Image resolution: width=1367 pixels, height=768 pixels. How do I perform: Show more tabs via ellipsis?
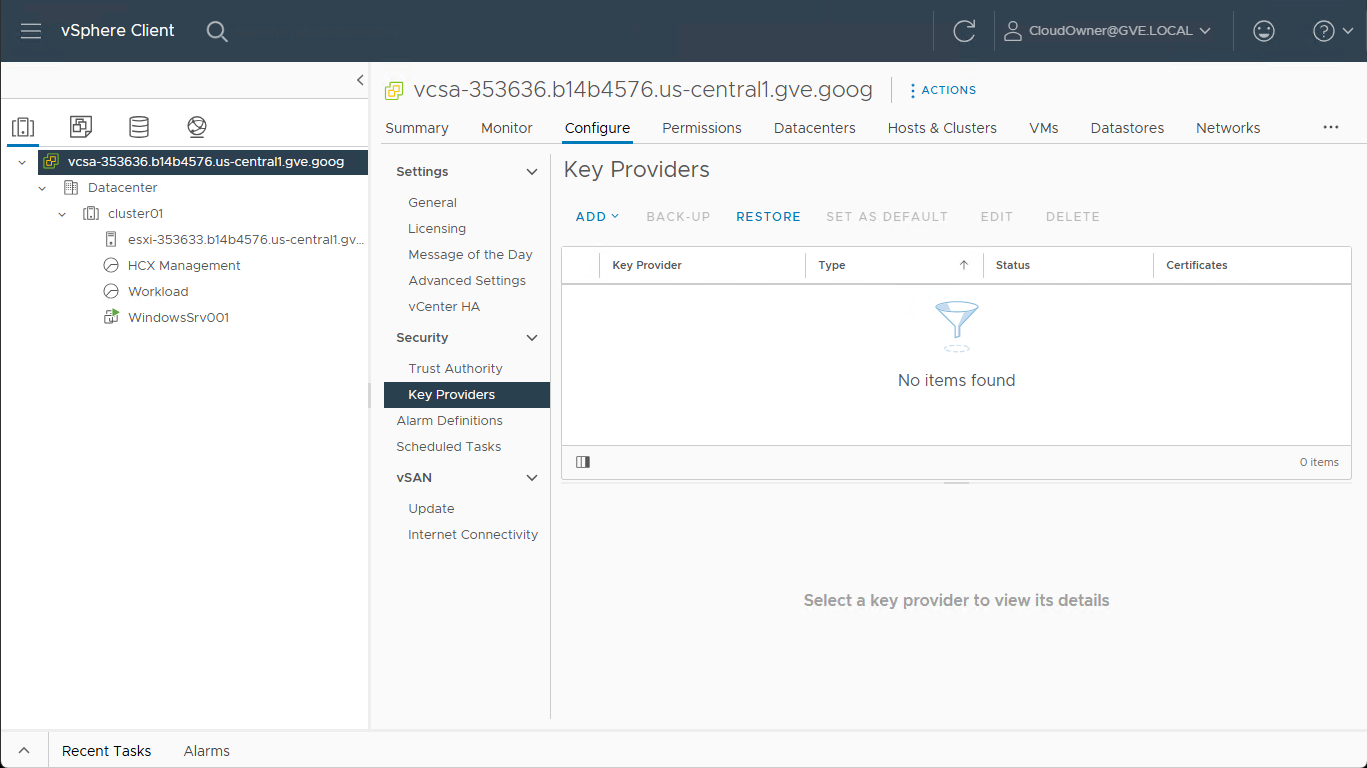1330,128
